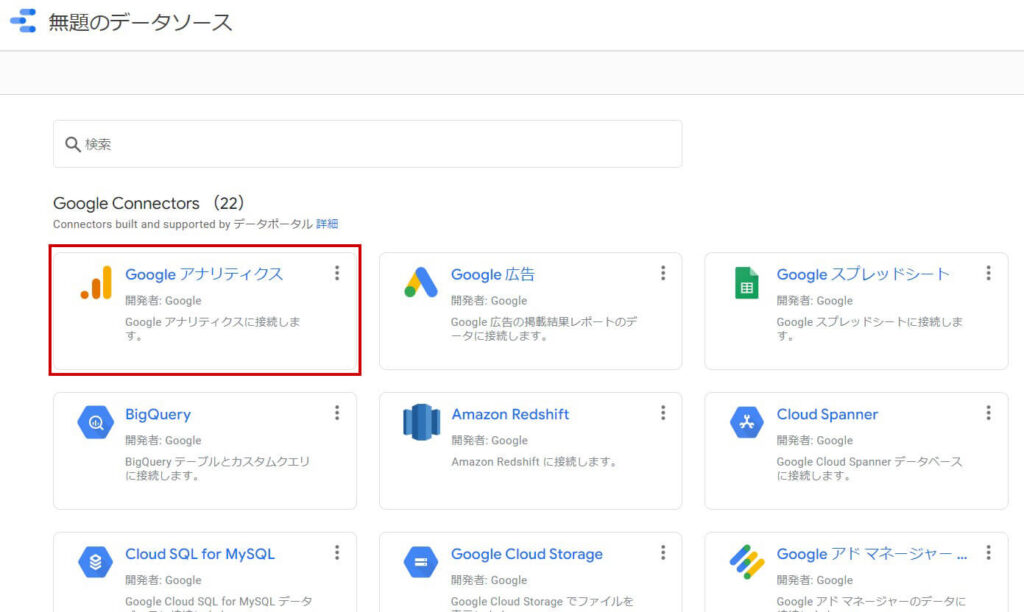Select the Google アナリティクス connector title
This screenshot has width=1024, height=612.
click(204, 274)
